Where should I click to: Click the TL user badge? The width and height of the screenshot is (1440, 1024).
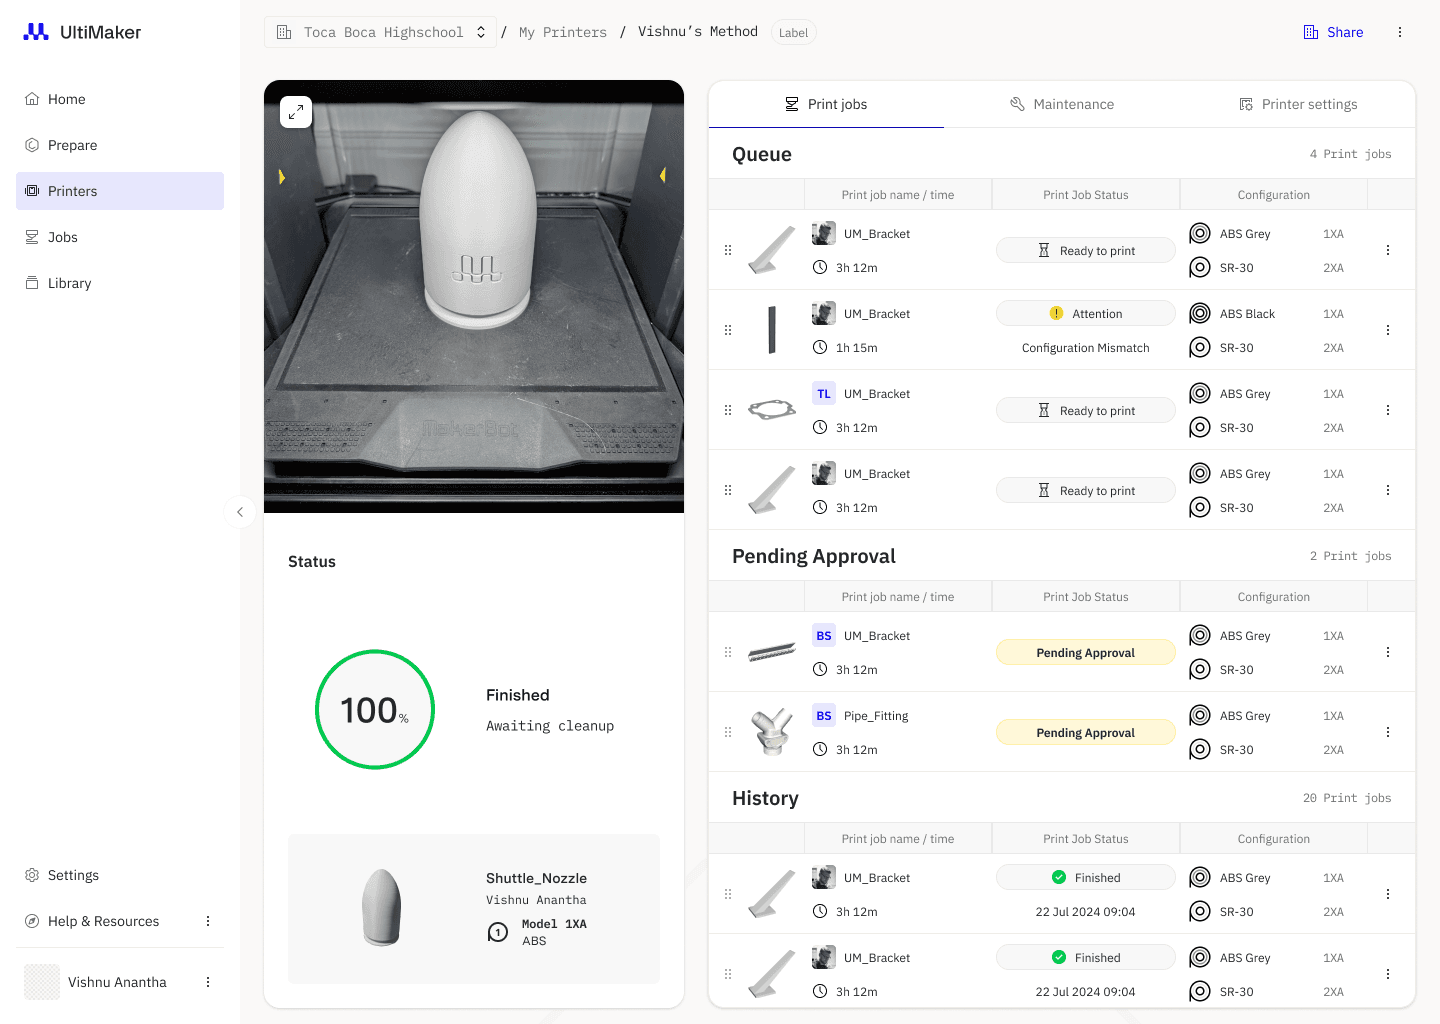pyautogui.click(x=824, y=394)
